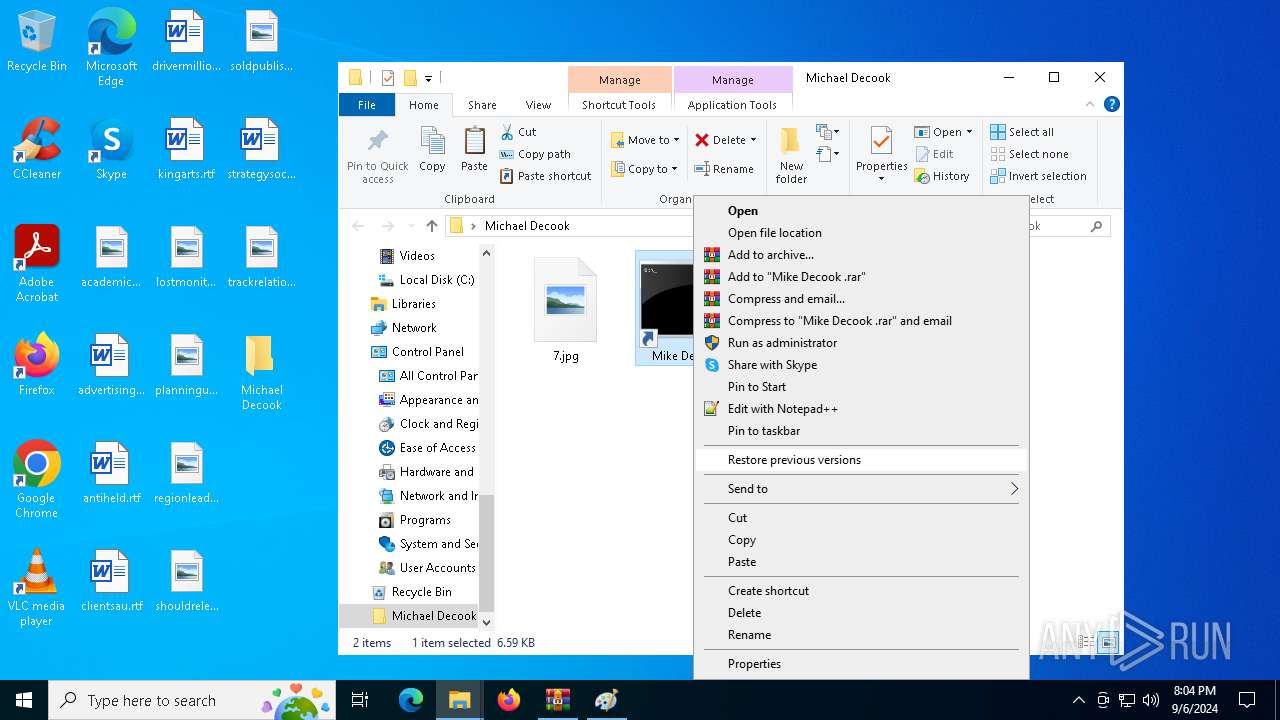
Task: Choose Open in the context menu
Action: tap(861, 211)
